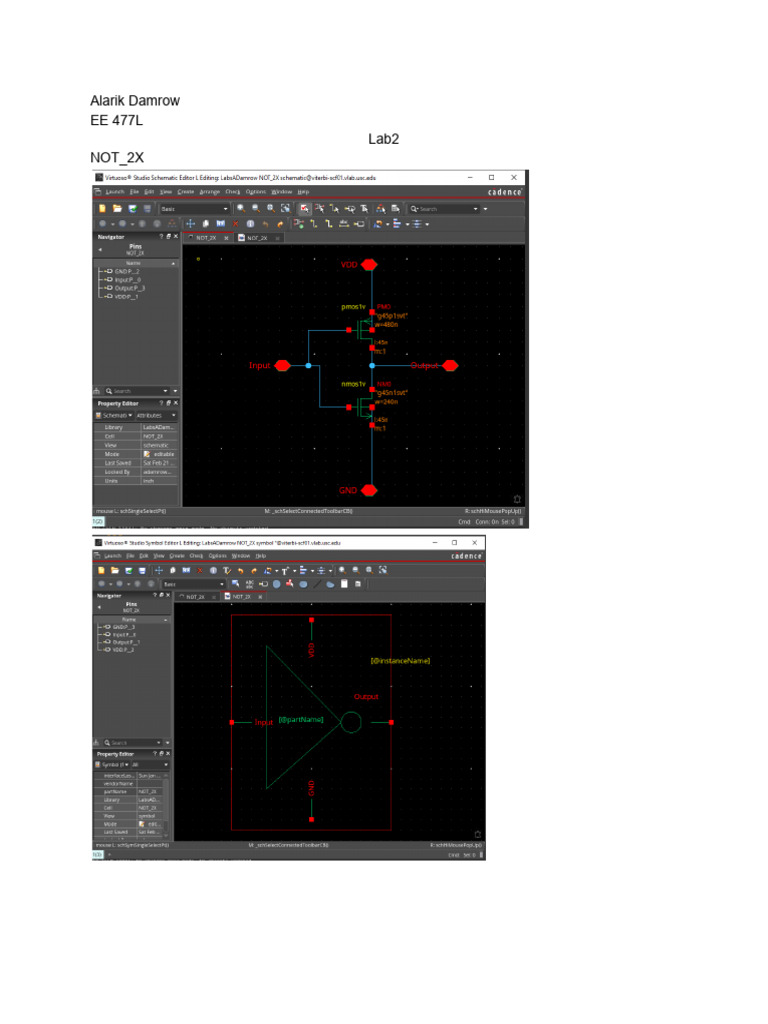Select GND pin on schematic canvas
This screenshot has width=768, height=1024.
click(369, 490)
